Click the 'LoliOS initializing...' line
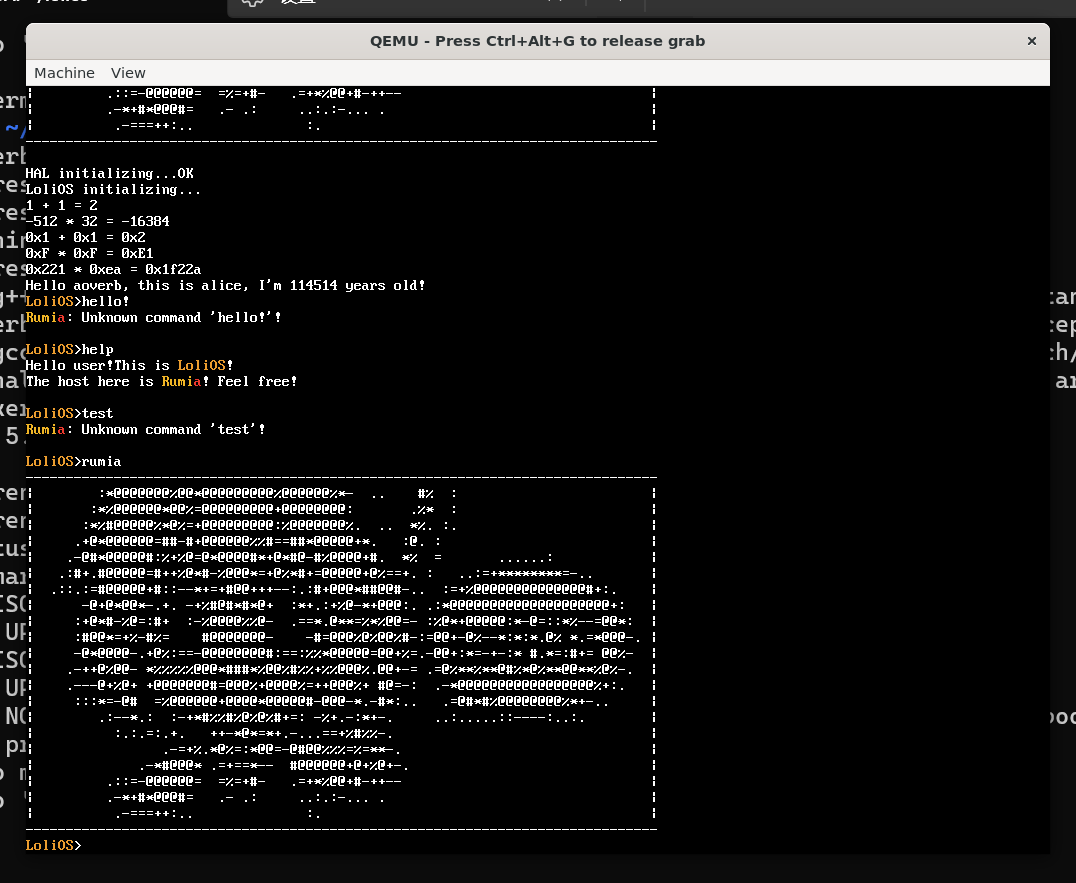The height and width of the screenshot is (883, 1076). click(x=113, y=190)
